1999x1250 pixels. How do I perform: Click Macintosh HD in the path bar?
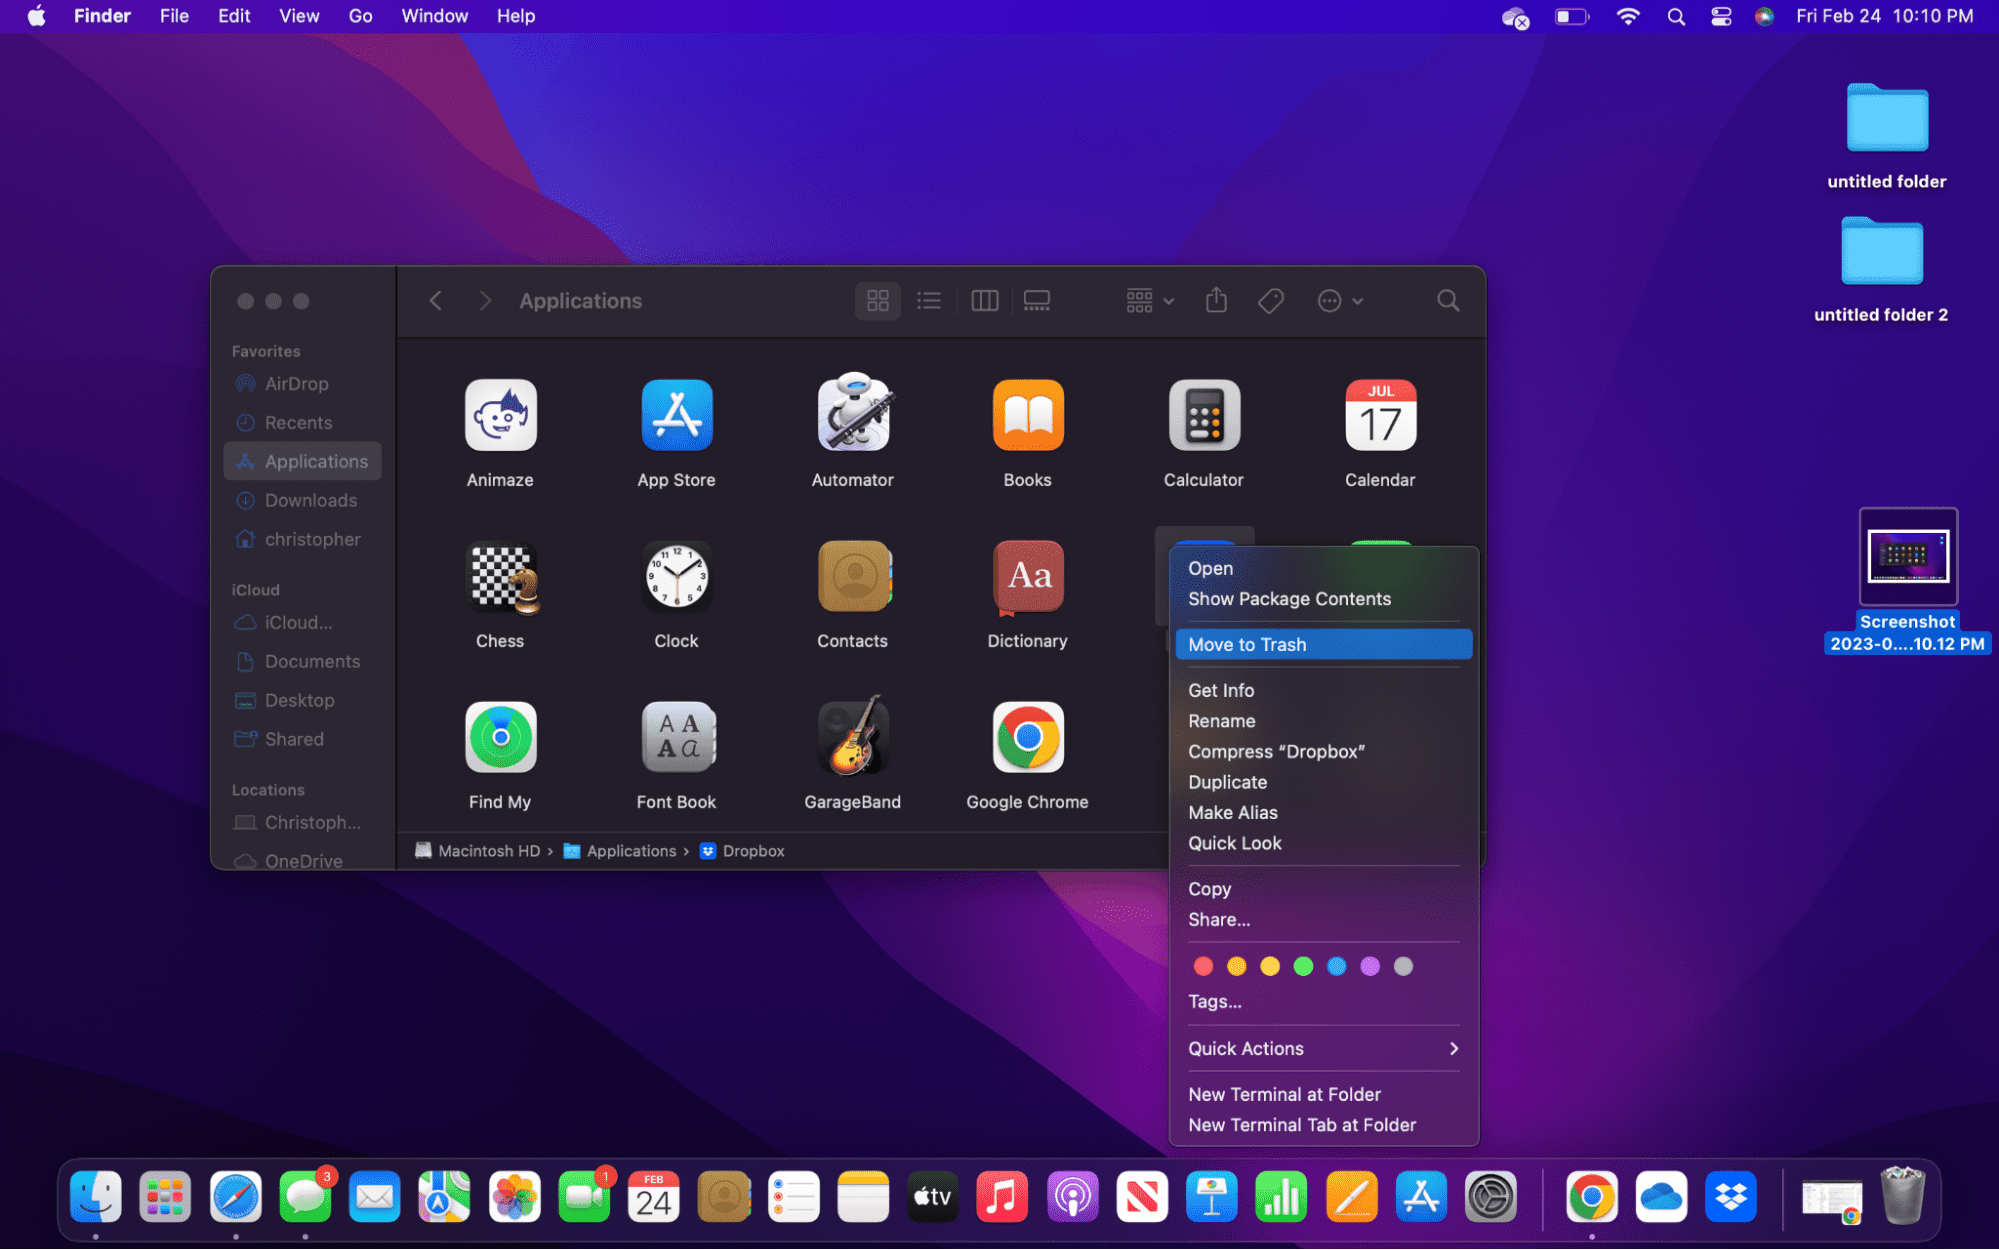[477, 851]
